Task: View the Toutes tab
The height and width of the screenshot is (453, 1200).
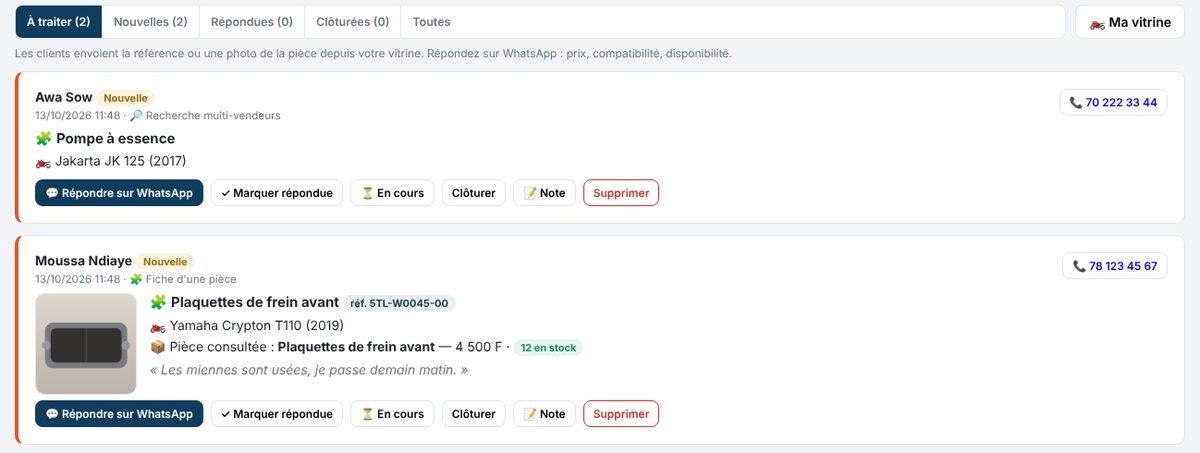Action: pos(431,22)
